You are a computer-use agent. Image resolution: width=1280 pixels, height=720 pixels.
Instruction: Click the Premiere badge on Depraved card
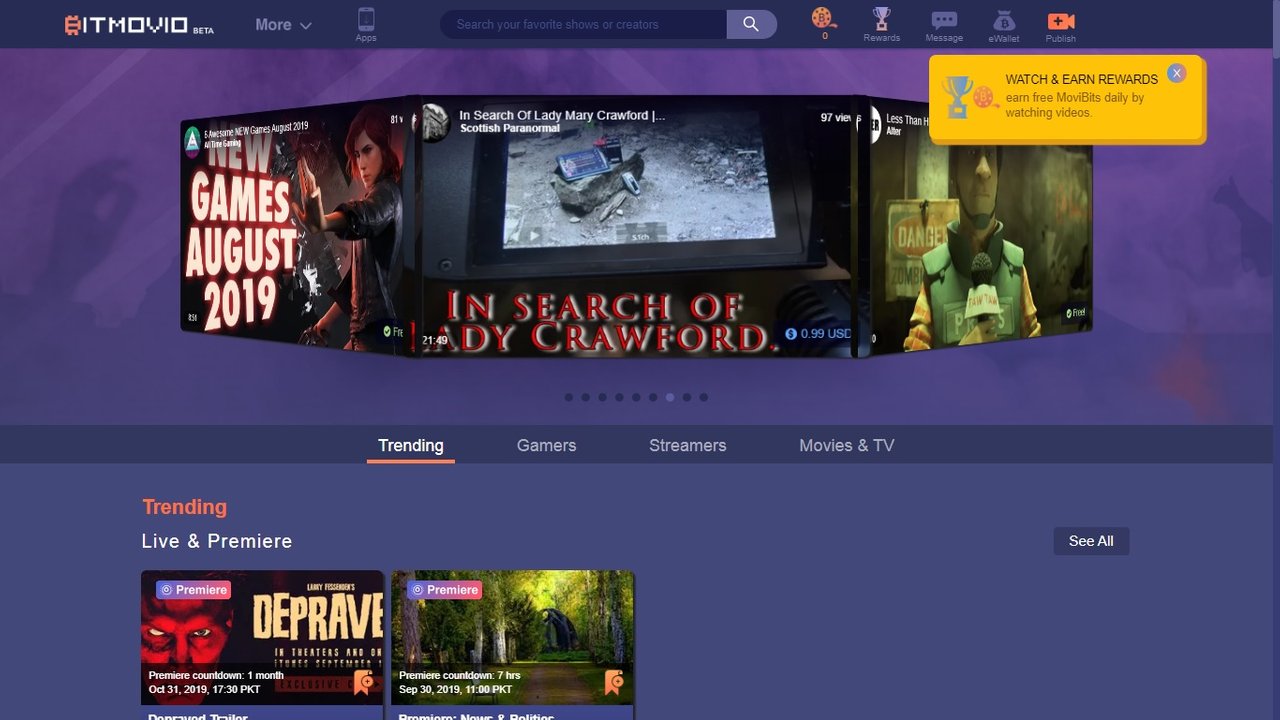193,590
